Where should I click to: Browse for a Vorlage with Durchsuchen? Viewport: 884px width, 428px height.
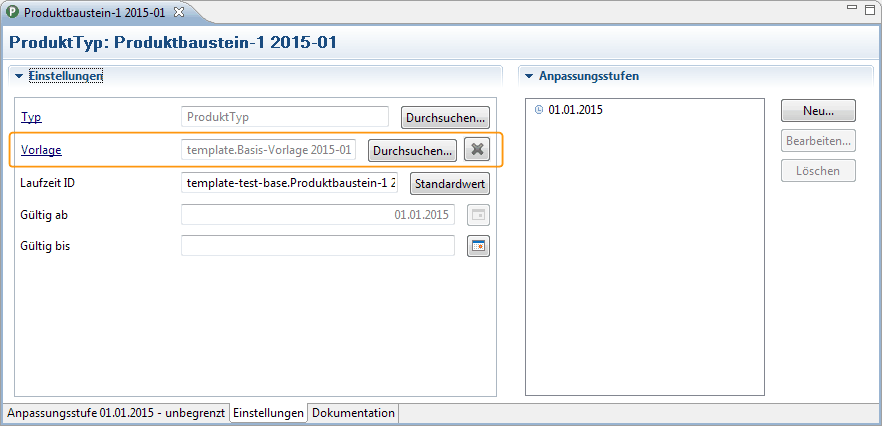(412, 150)
